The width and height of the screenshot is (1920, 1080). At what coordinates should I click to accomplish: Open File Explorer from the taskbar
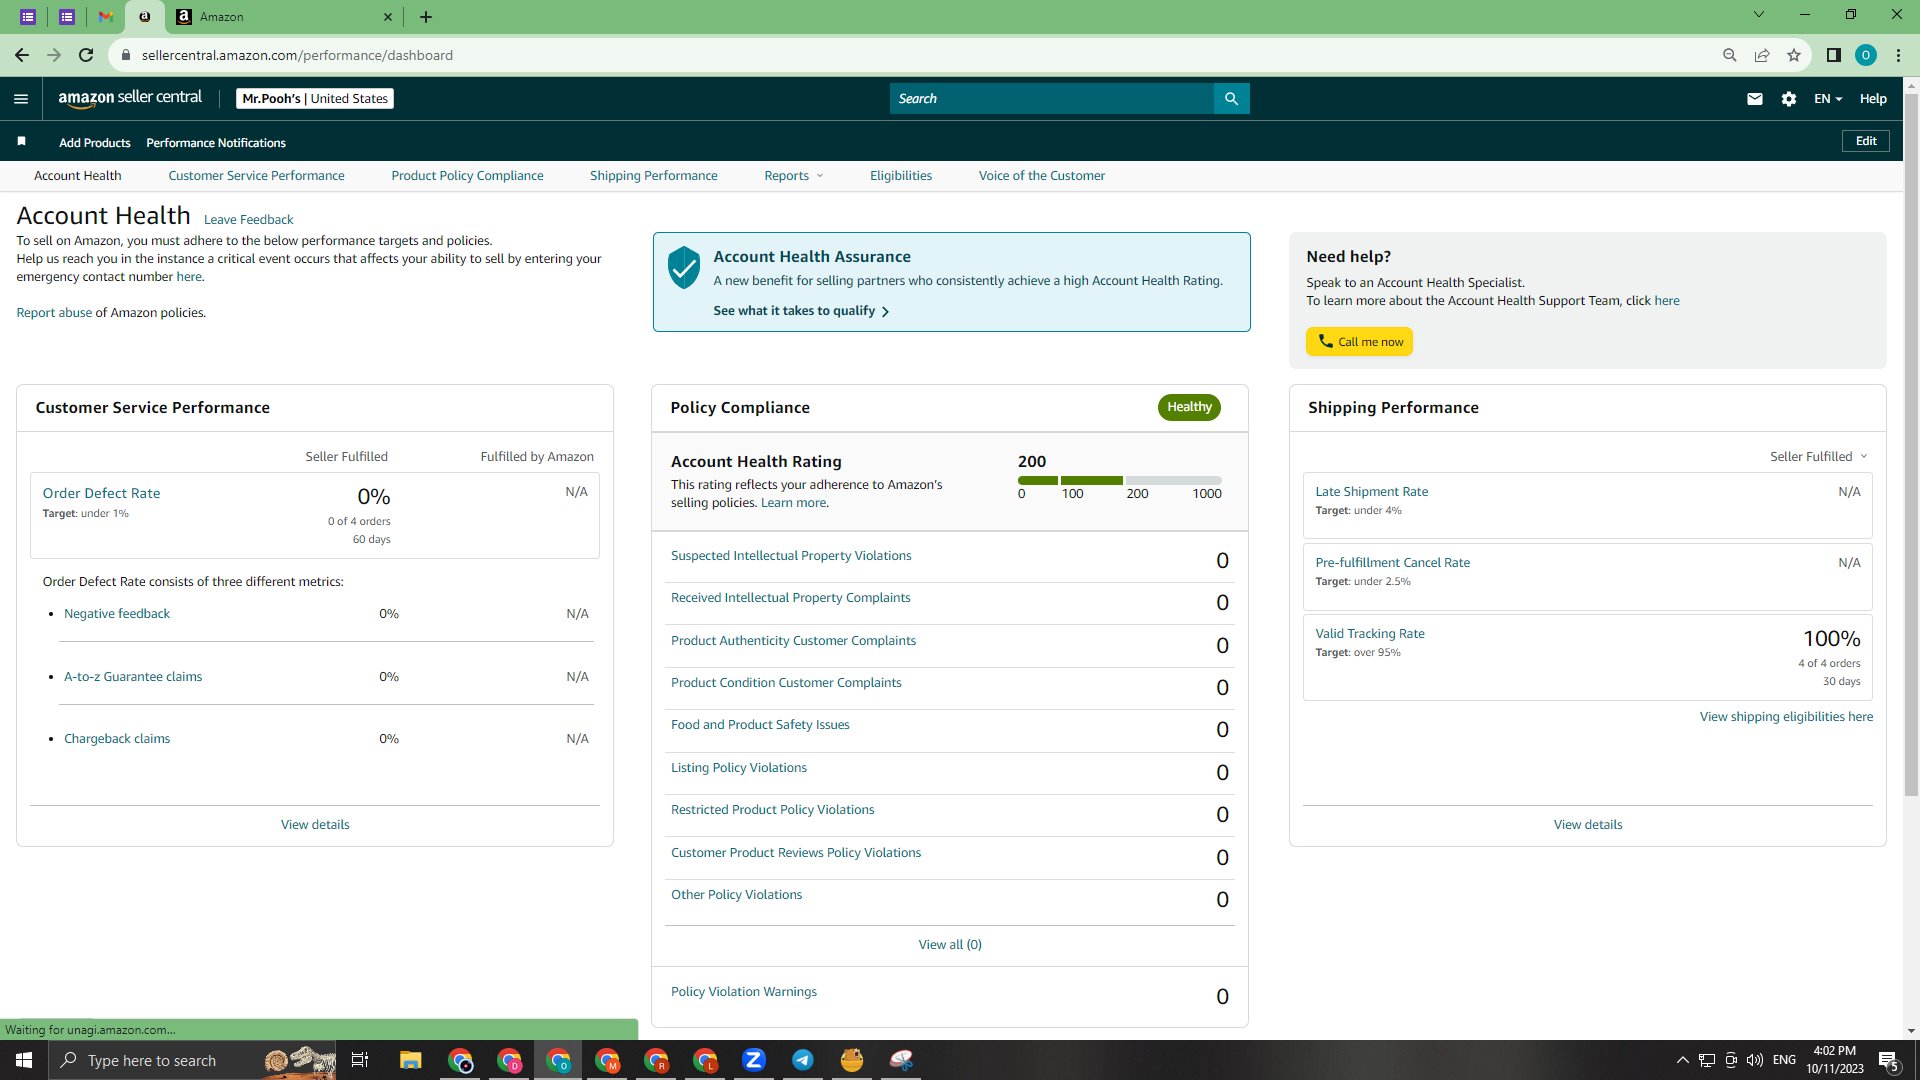(411, 1060)
